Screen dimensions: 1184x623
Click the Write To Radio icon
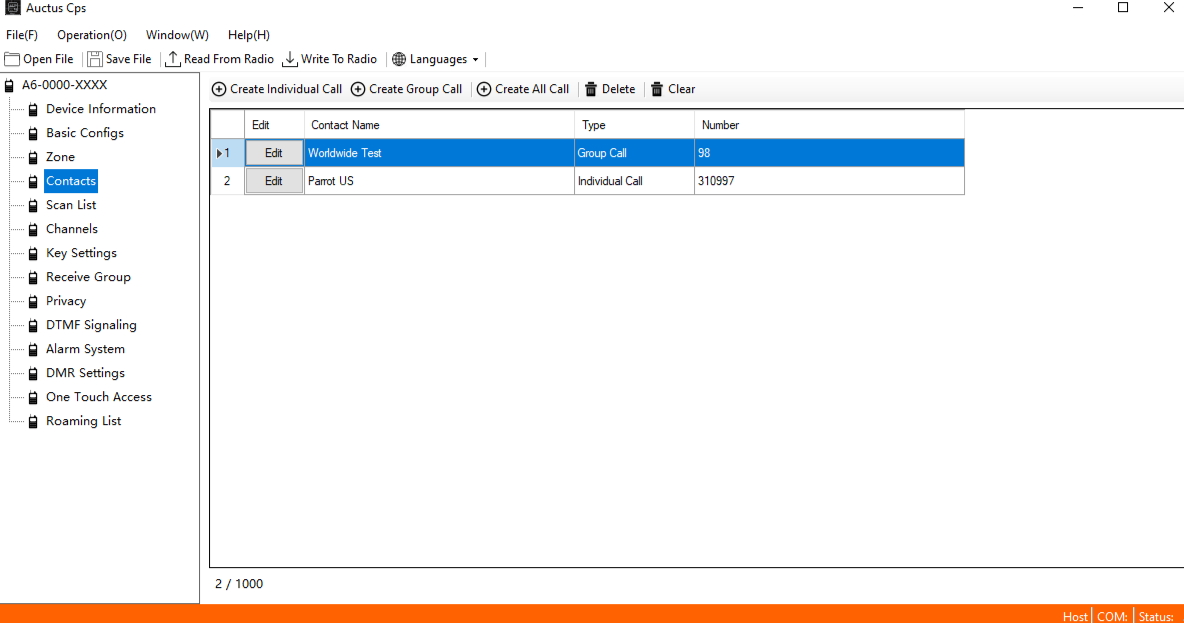click(290, 59)
